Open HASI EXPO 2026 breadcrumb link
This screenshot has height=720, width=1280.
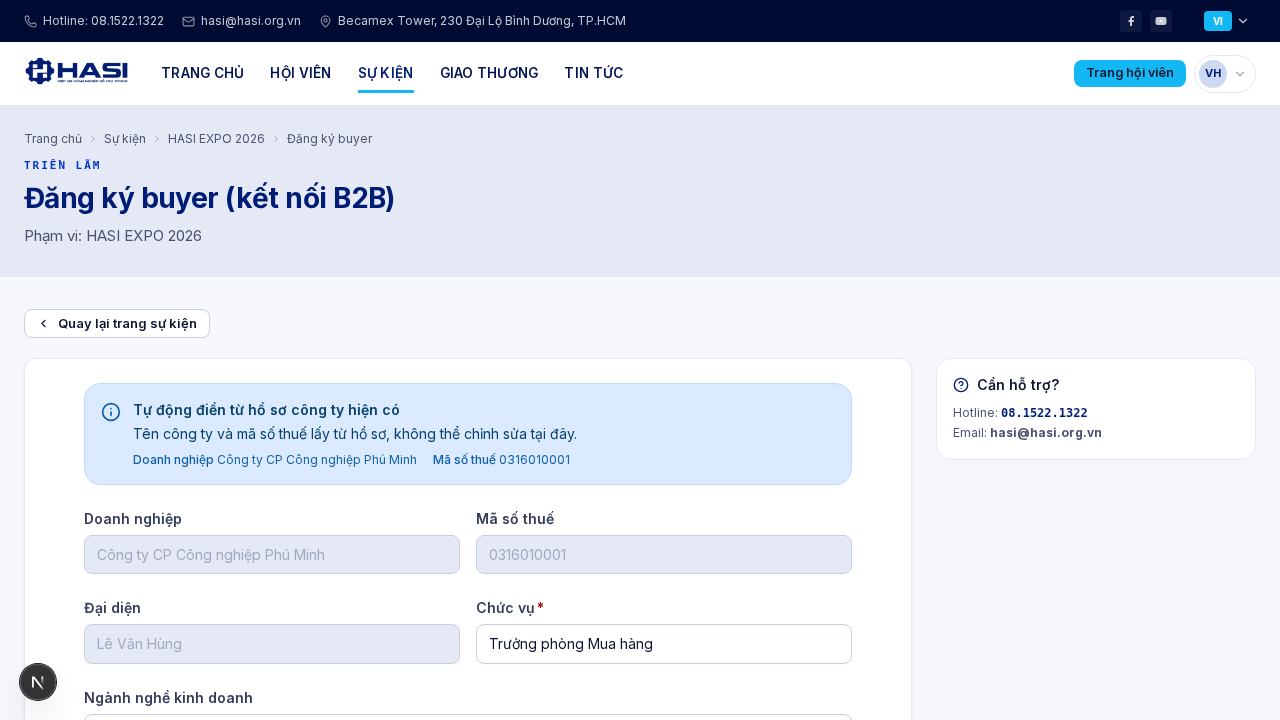click(x=216, y=139)
